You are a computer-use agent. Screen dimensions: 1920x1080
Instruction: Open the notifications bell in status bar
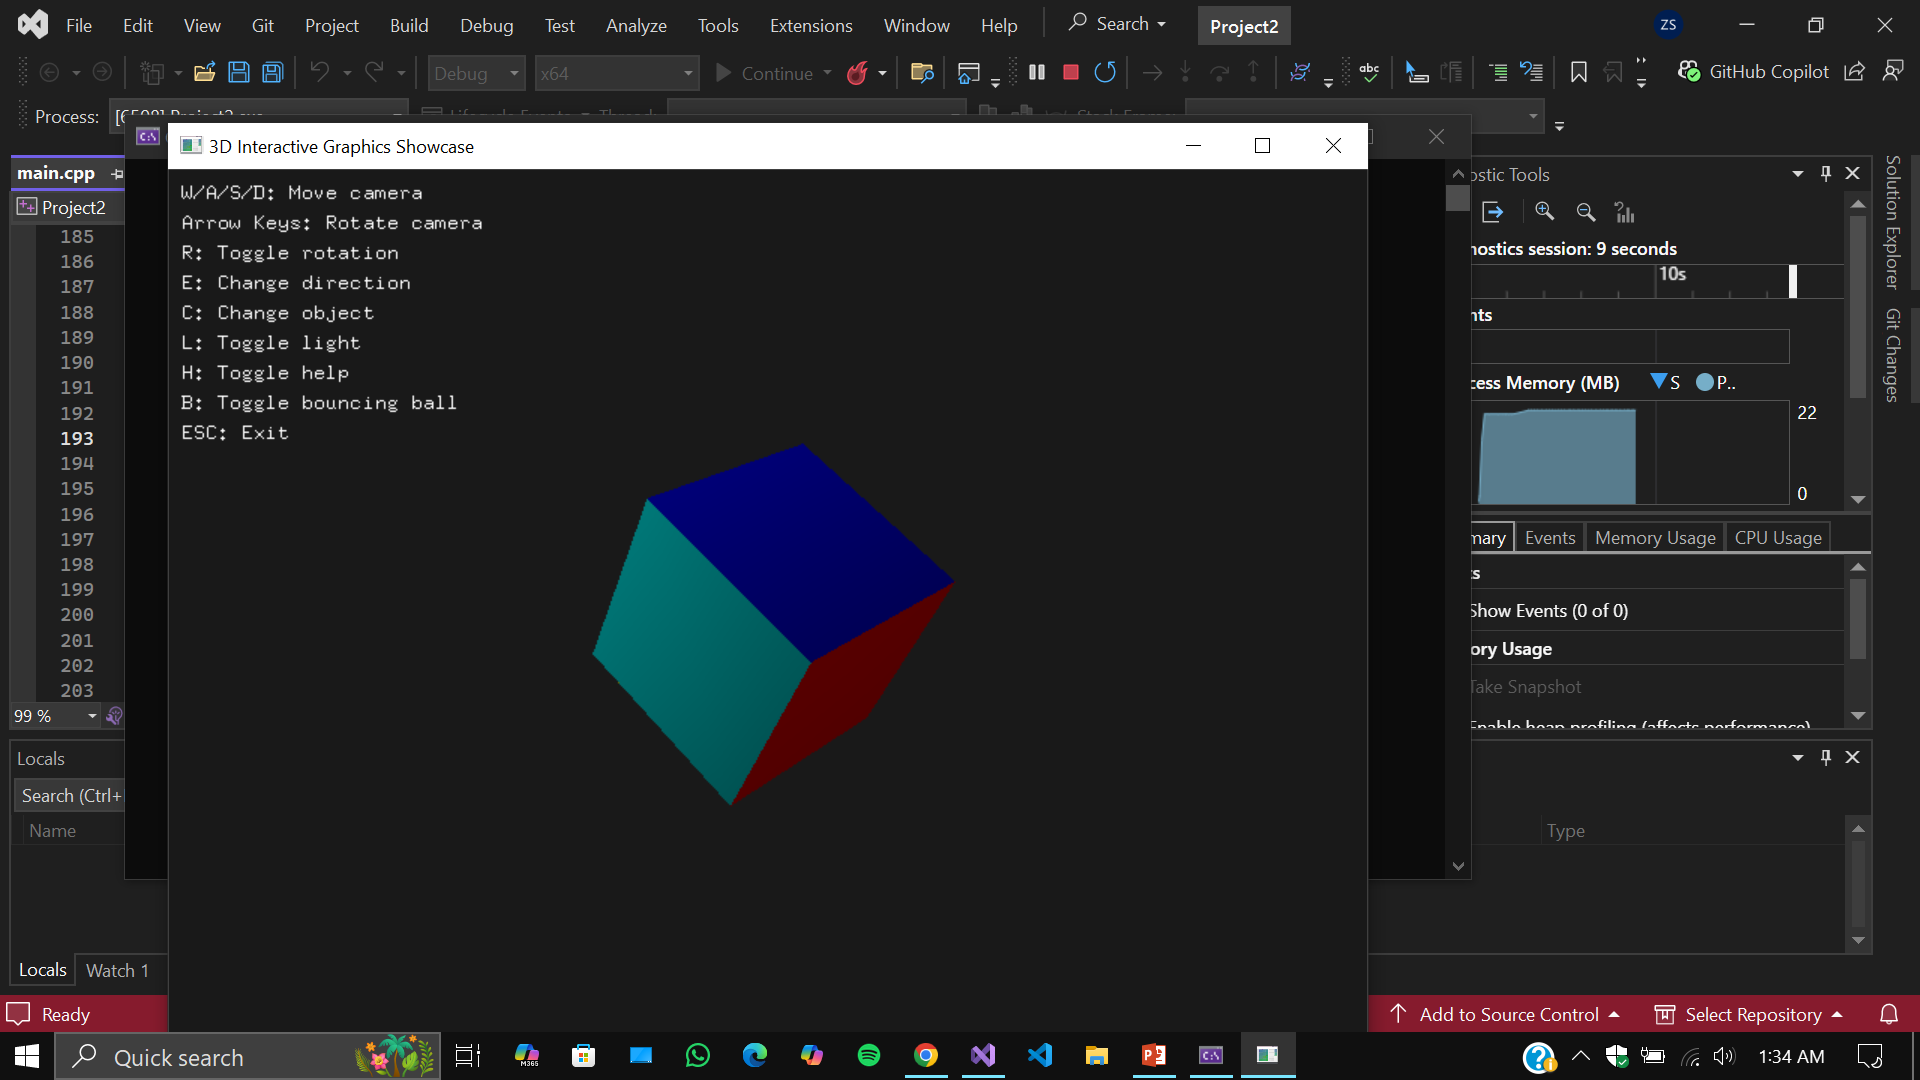[x=1889, y=1014]
